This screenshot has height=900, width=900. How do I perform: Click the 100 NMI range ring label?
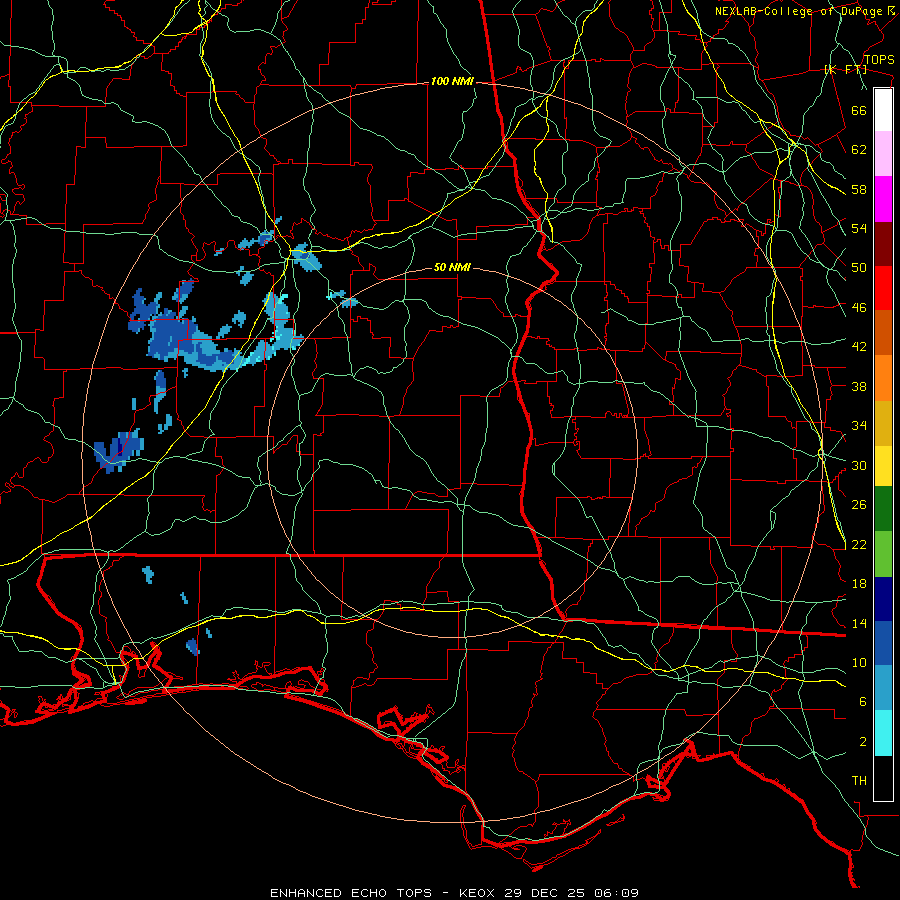point(452,81)
